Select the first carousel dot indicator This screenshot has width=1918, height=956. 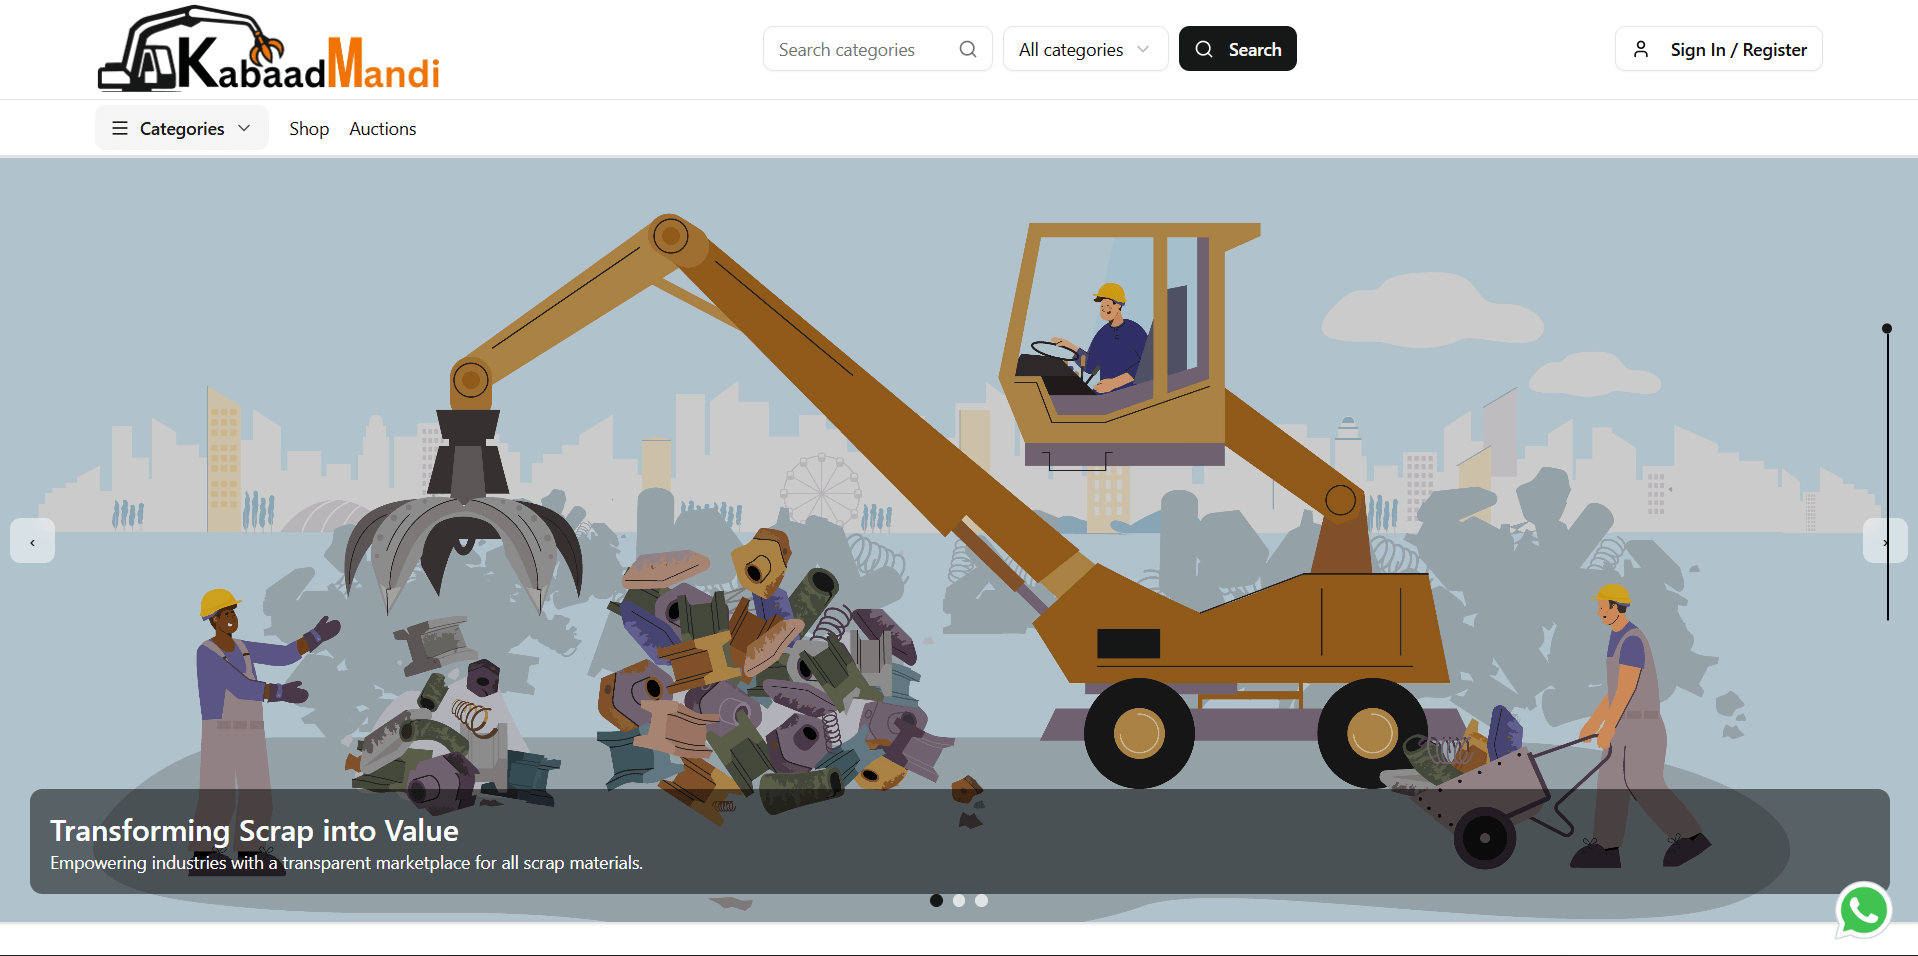(x=936, y=900)
